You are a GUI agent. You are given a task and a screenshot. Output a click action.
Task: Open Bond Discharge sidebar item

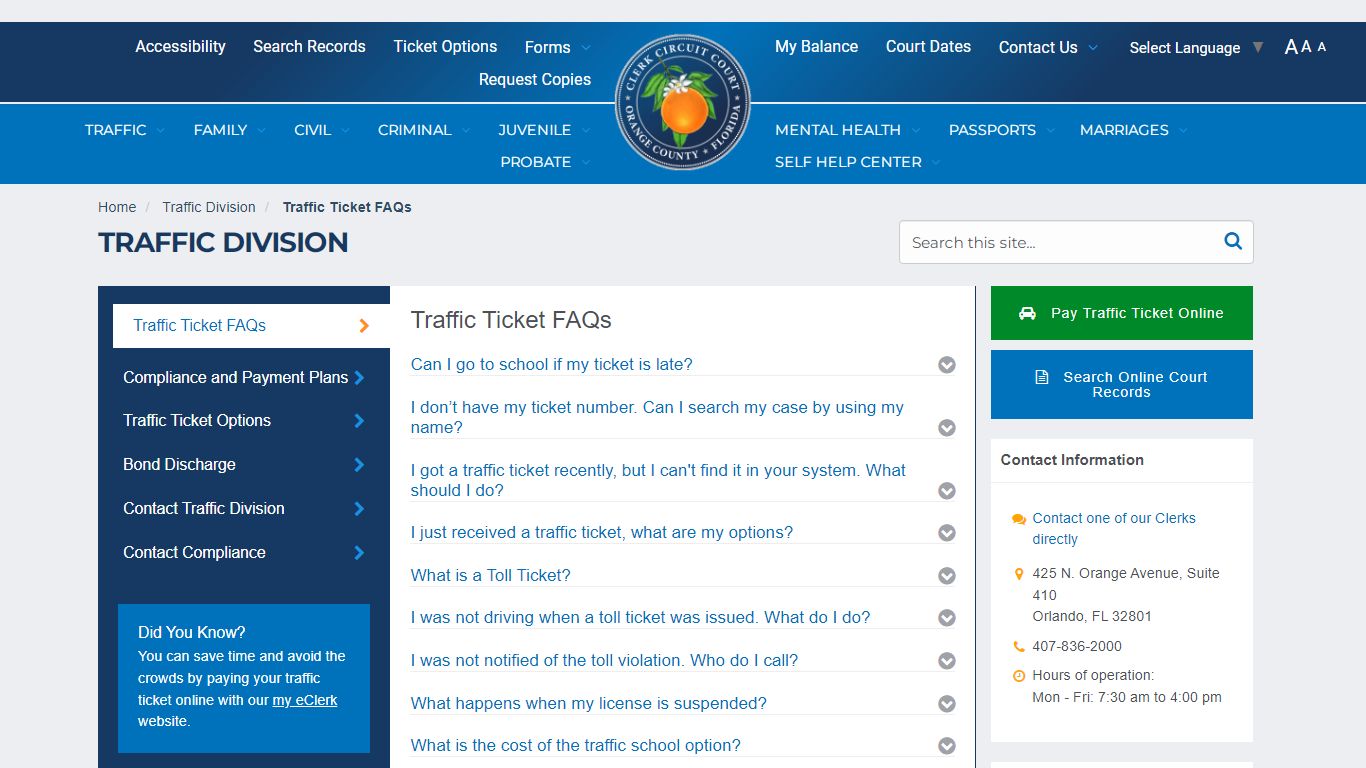pos(179,464)
